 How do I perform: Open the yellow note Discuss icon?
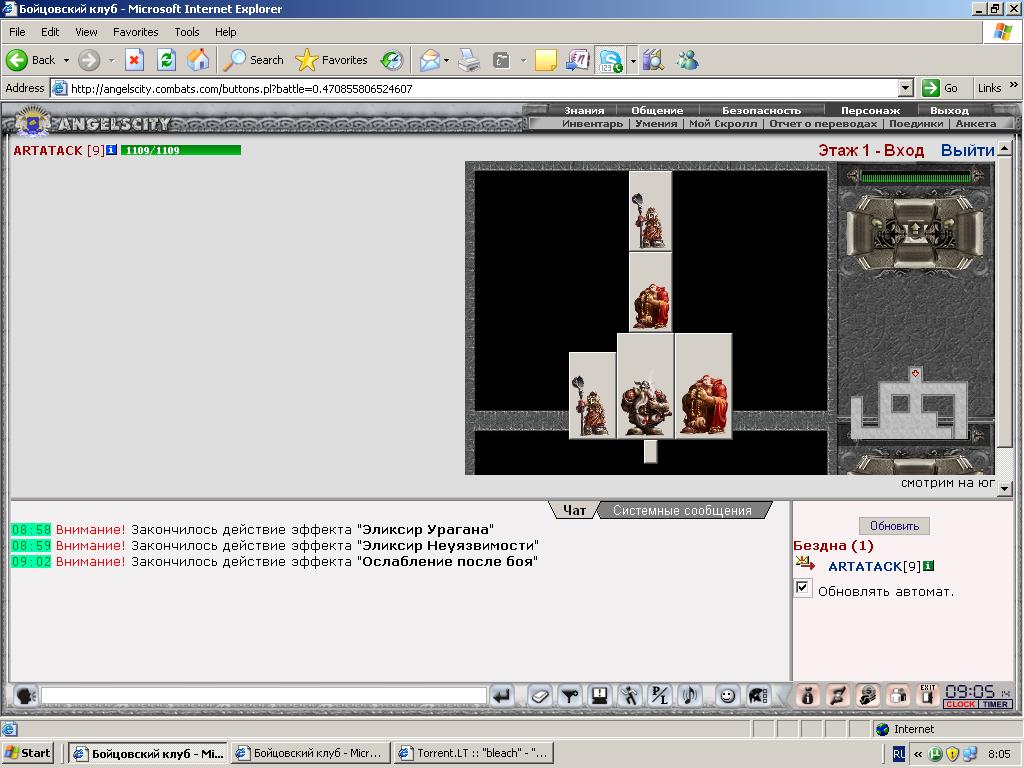coord(545,60)
